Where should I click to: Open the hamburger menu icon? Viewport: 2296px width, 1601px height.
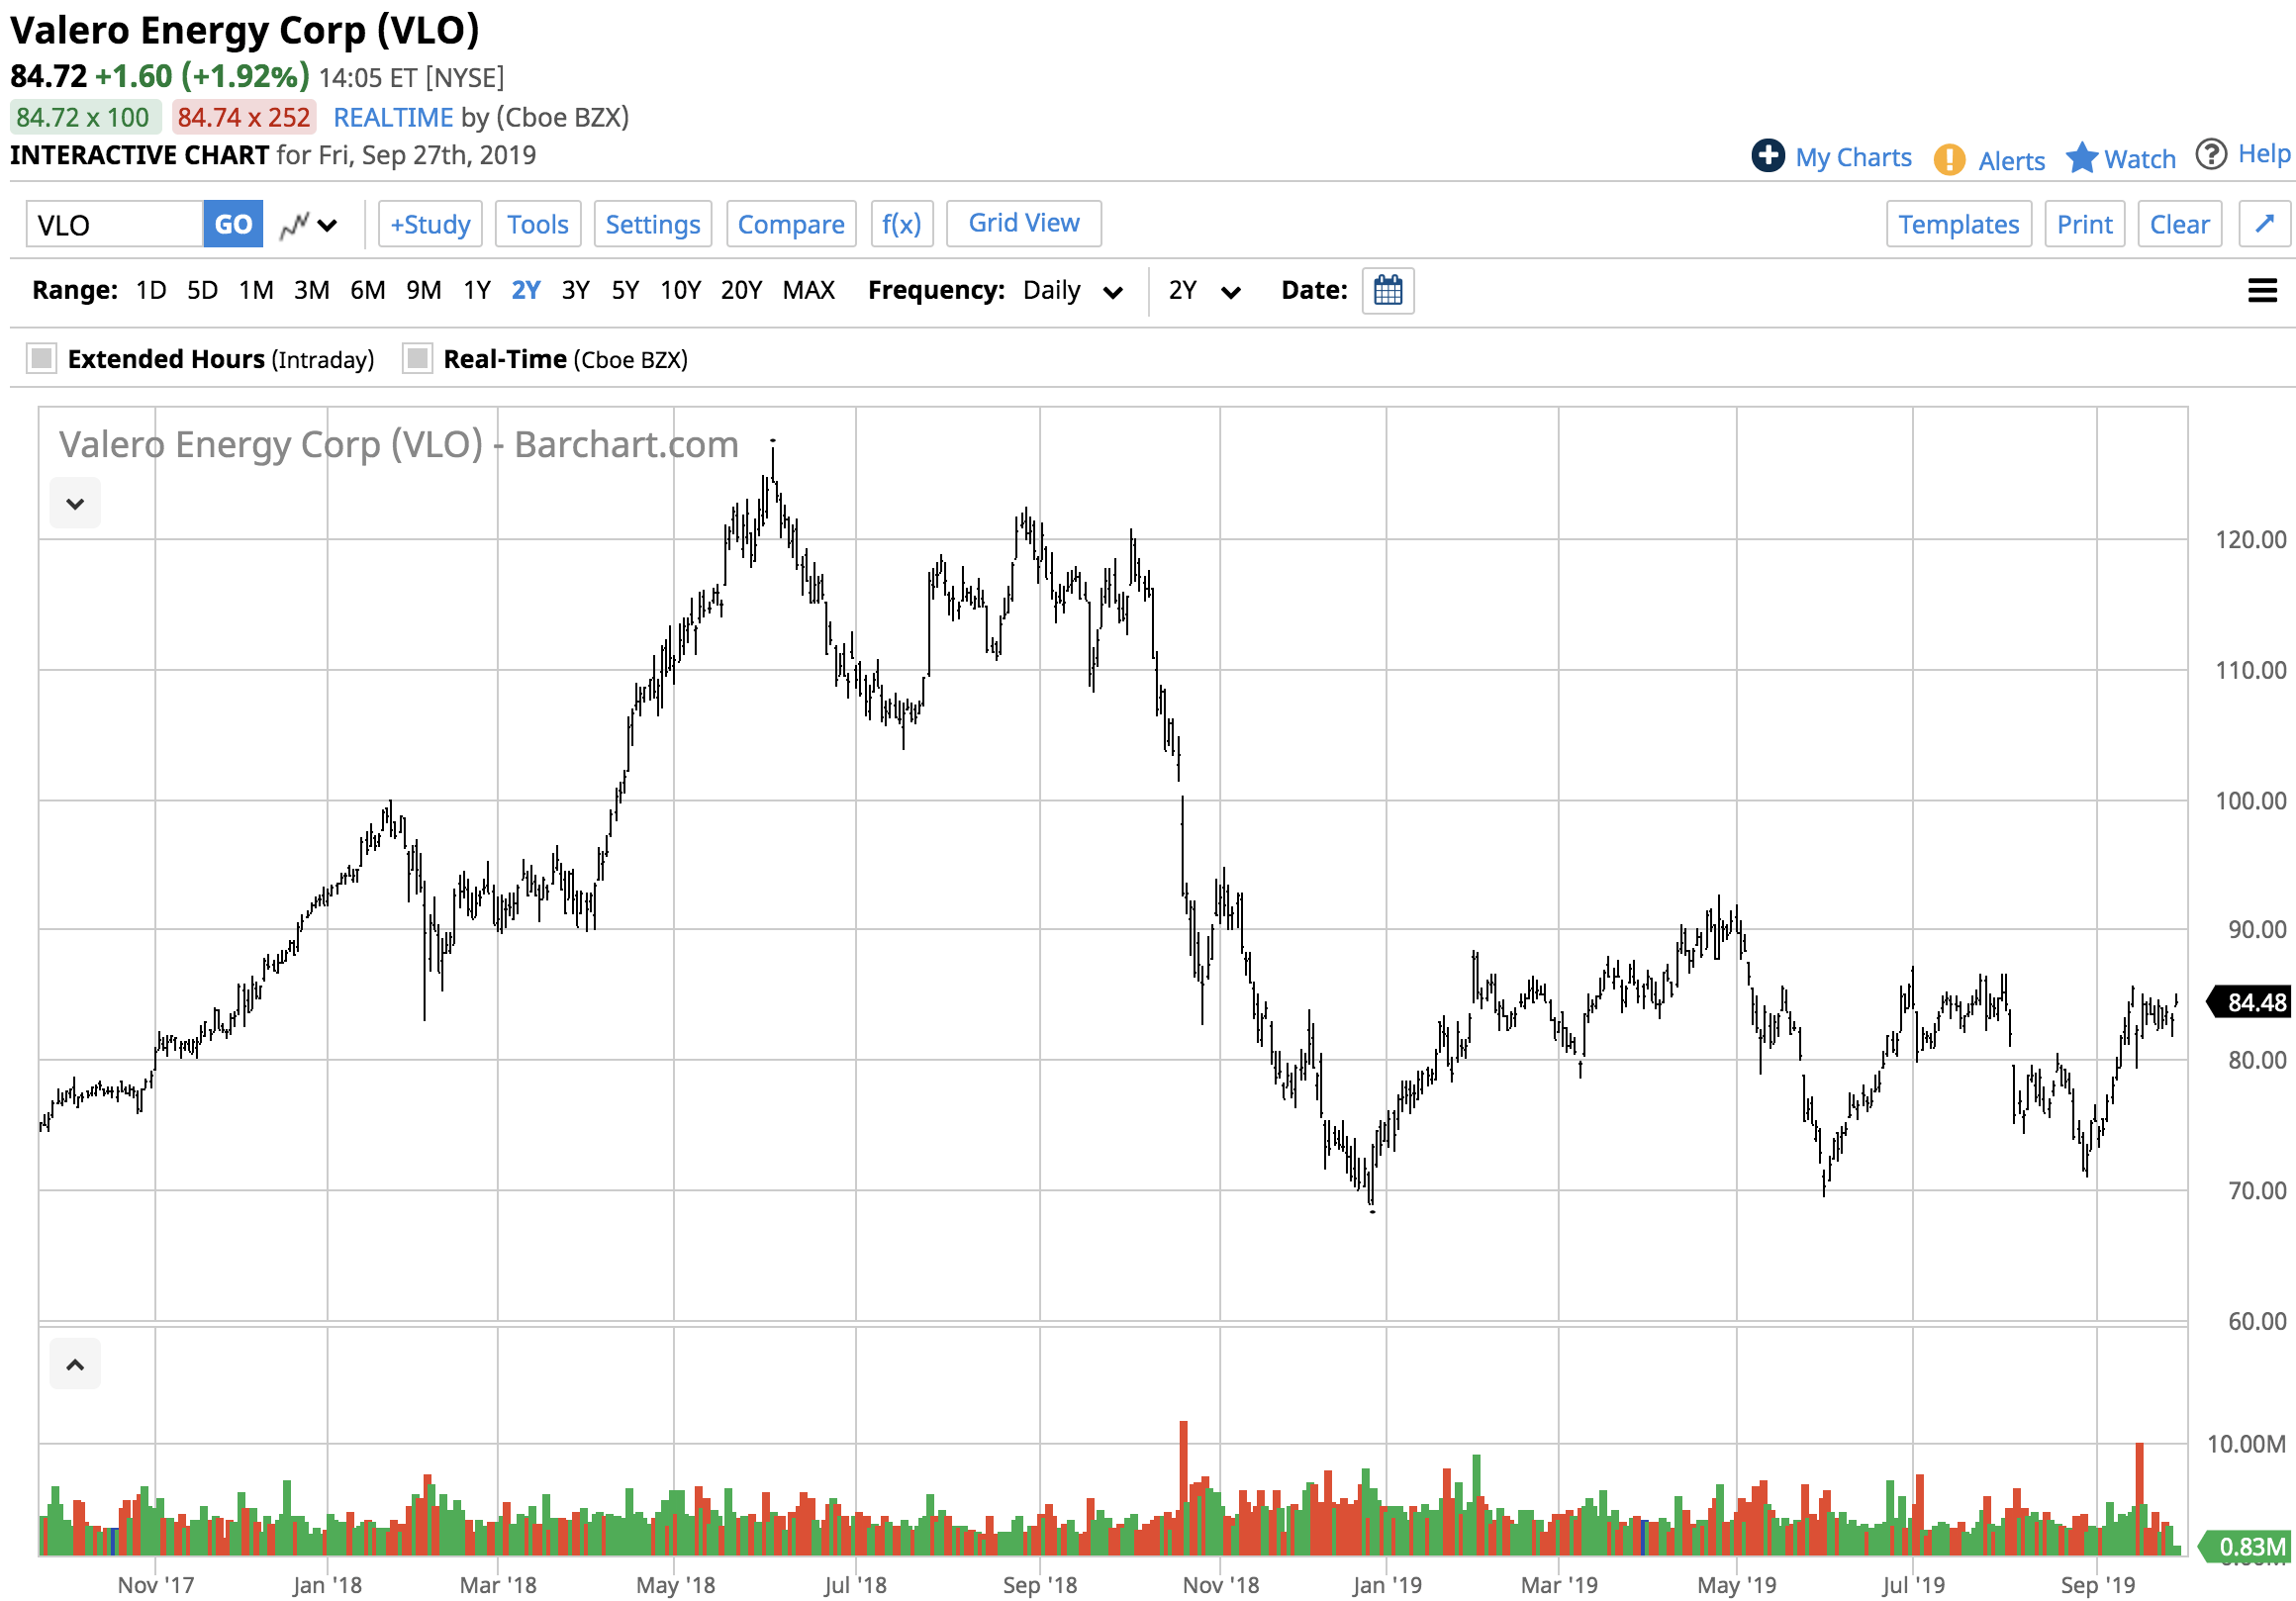coord(2261,290)
